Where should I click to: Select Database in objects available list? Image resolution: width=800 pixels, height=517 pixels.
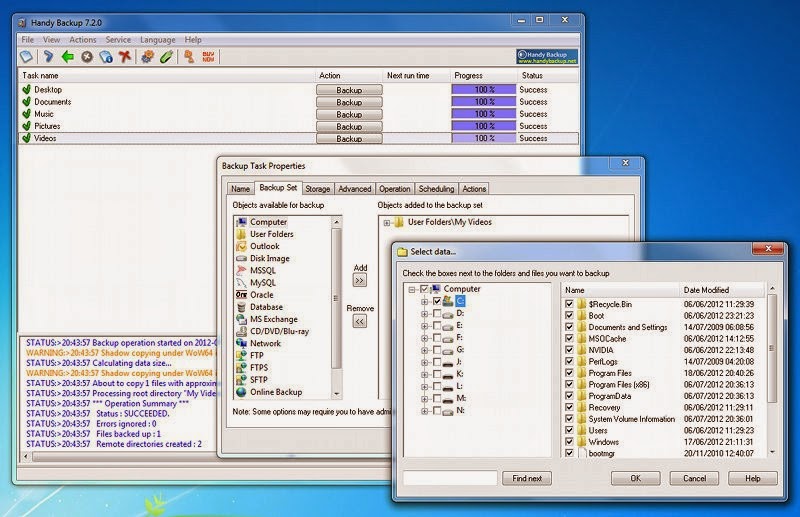pyautogui.click(x=266, y=307)
